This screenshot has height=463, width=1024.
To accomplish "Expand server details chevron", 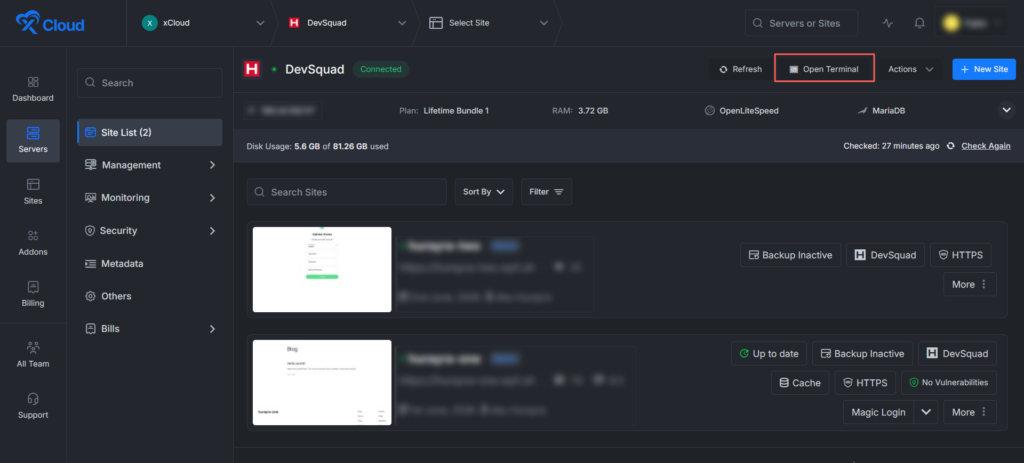I will tap(1006, 110).
